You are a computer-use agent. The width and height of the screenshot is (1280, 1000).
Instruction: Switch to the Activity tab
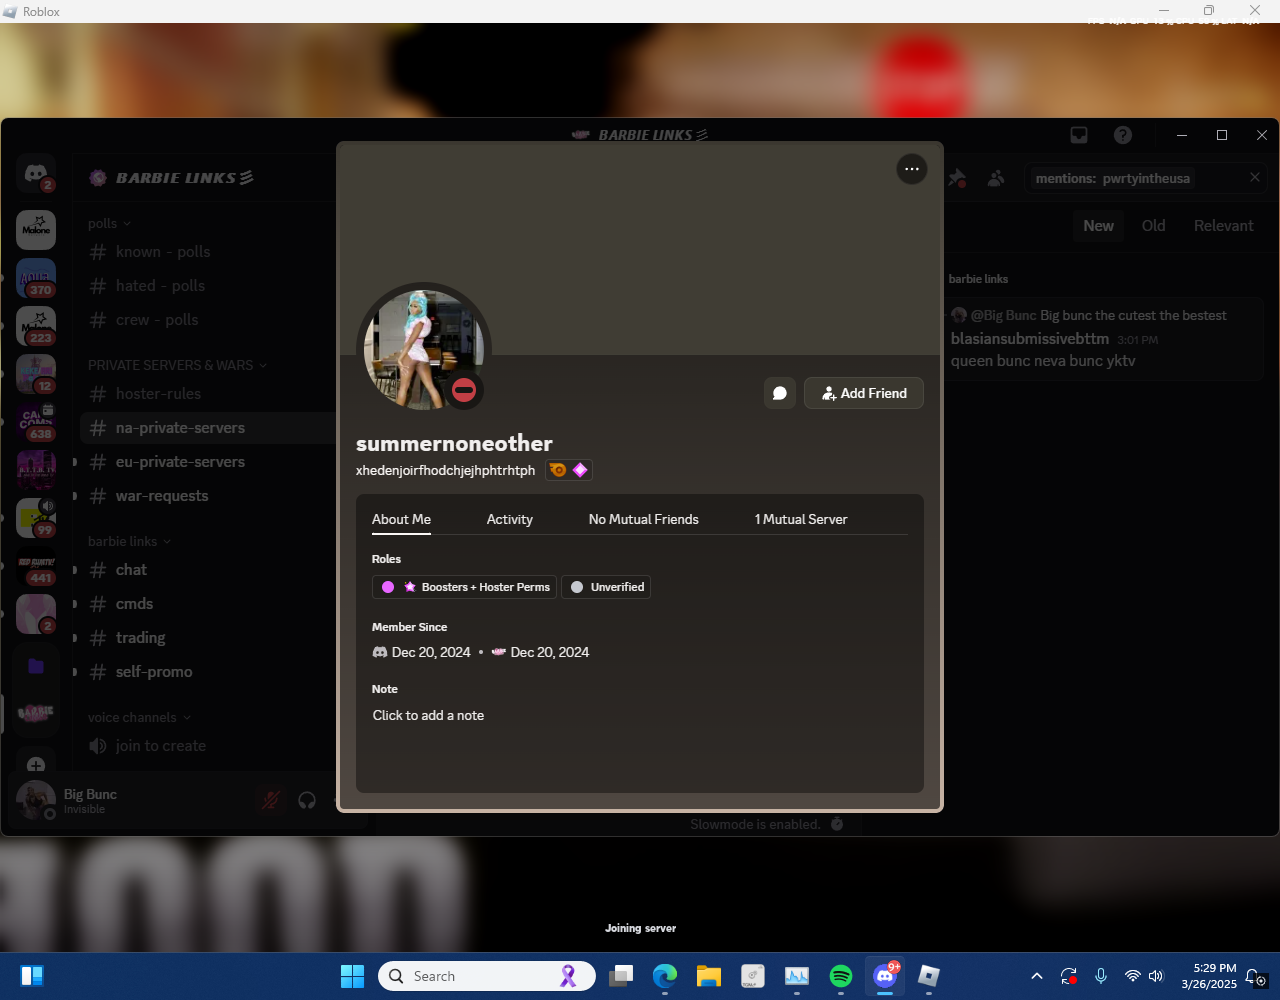click(x=510, y=520)
